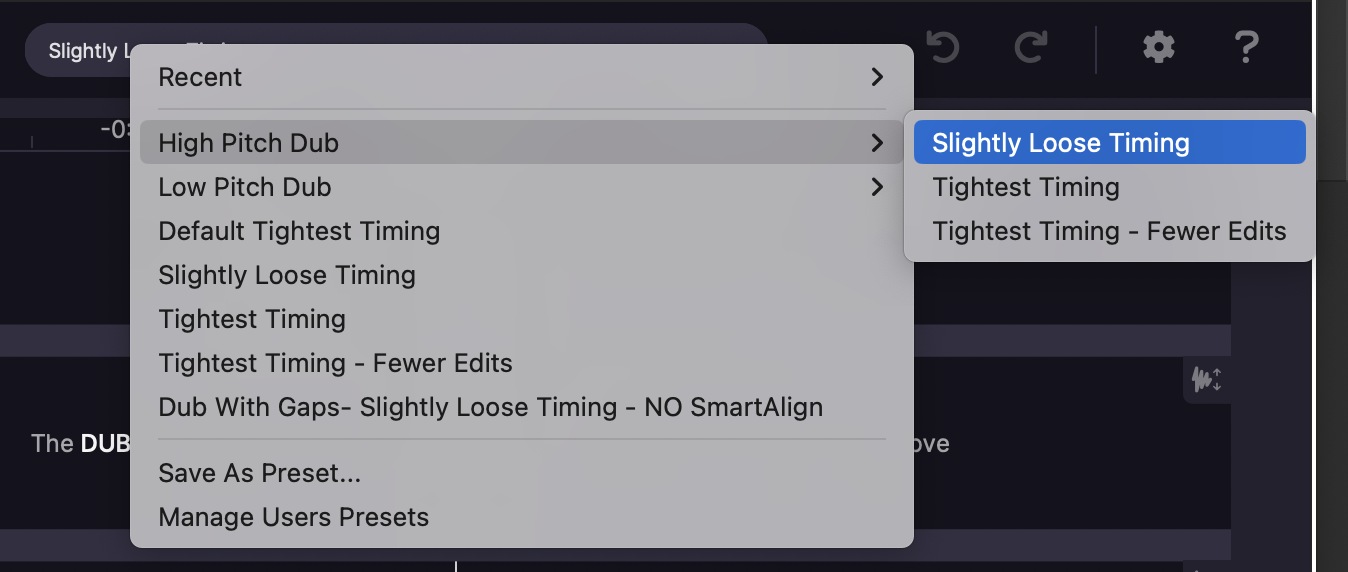This screenshot has width=1348, height=572.
Task: Open help via question mark icon
Action: tap(1245, 47)
